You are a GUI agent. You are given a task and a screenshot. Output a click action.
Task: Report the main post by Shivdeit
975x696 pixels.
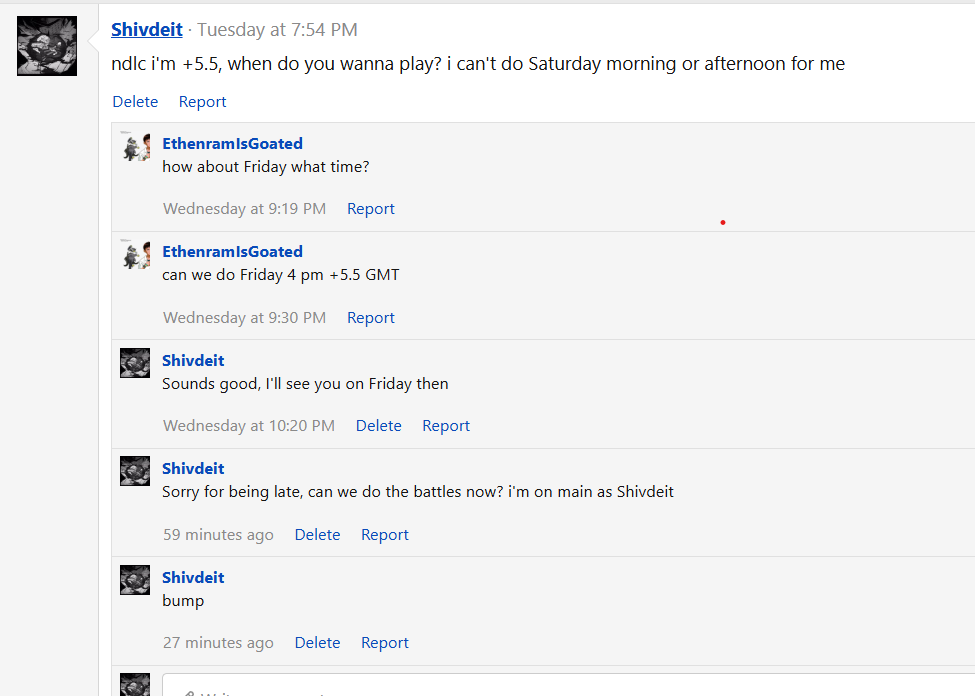(202, 102)
